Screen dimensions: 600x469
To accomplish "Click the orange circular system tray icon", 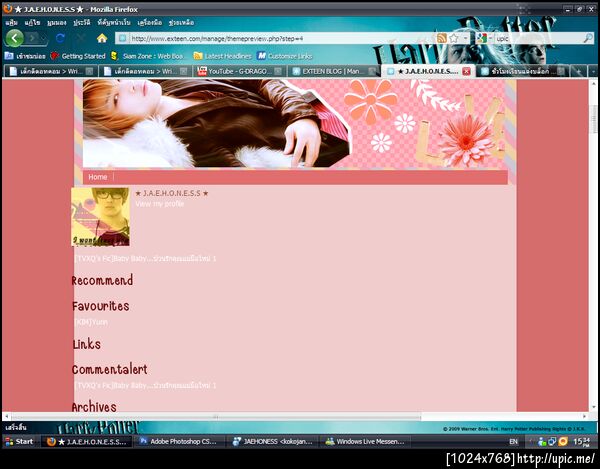I will [x=563, y=441].
